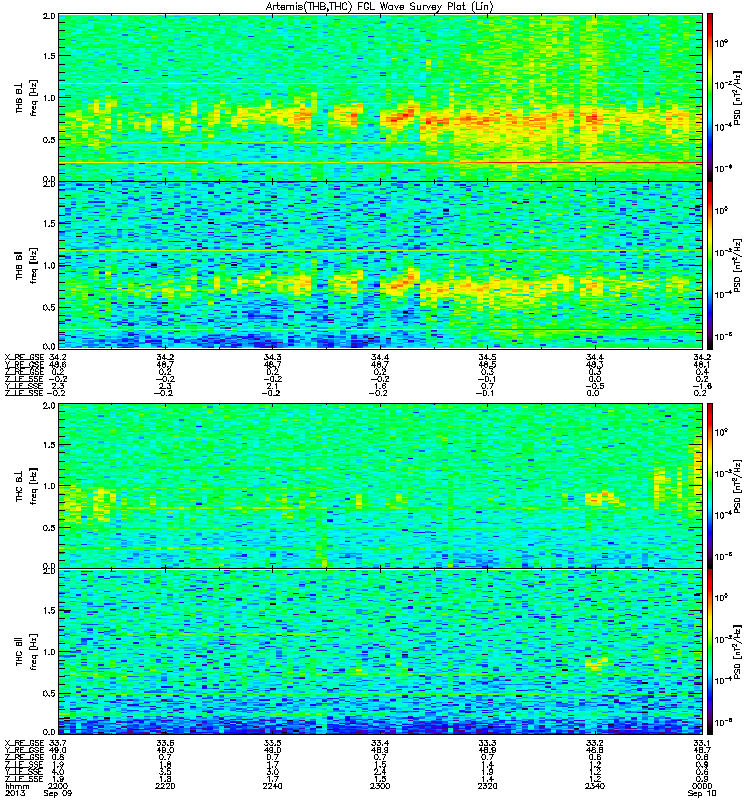Click the Y_RE_GSE row label under the THC panels
Viewport: 750px width, 800px height.
(x=24, y=750)
